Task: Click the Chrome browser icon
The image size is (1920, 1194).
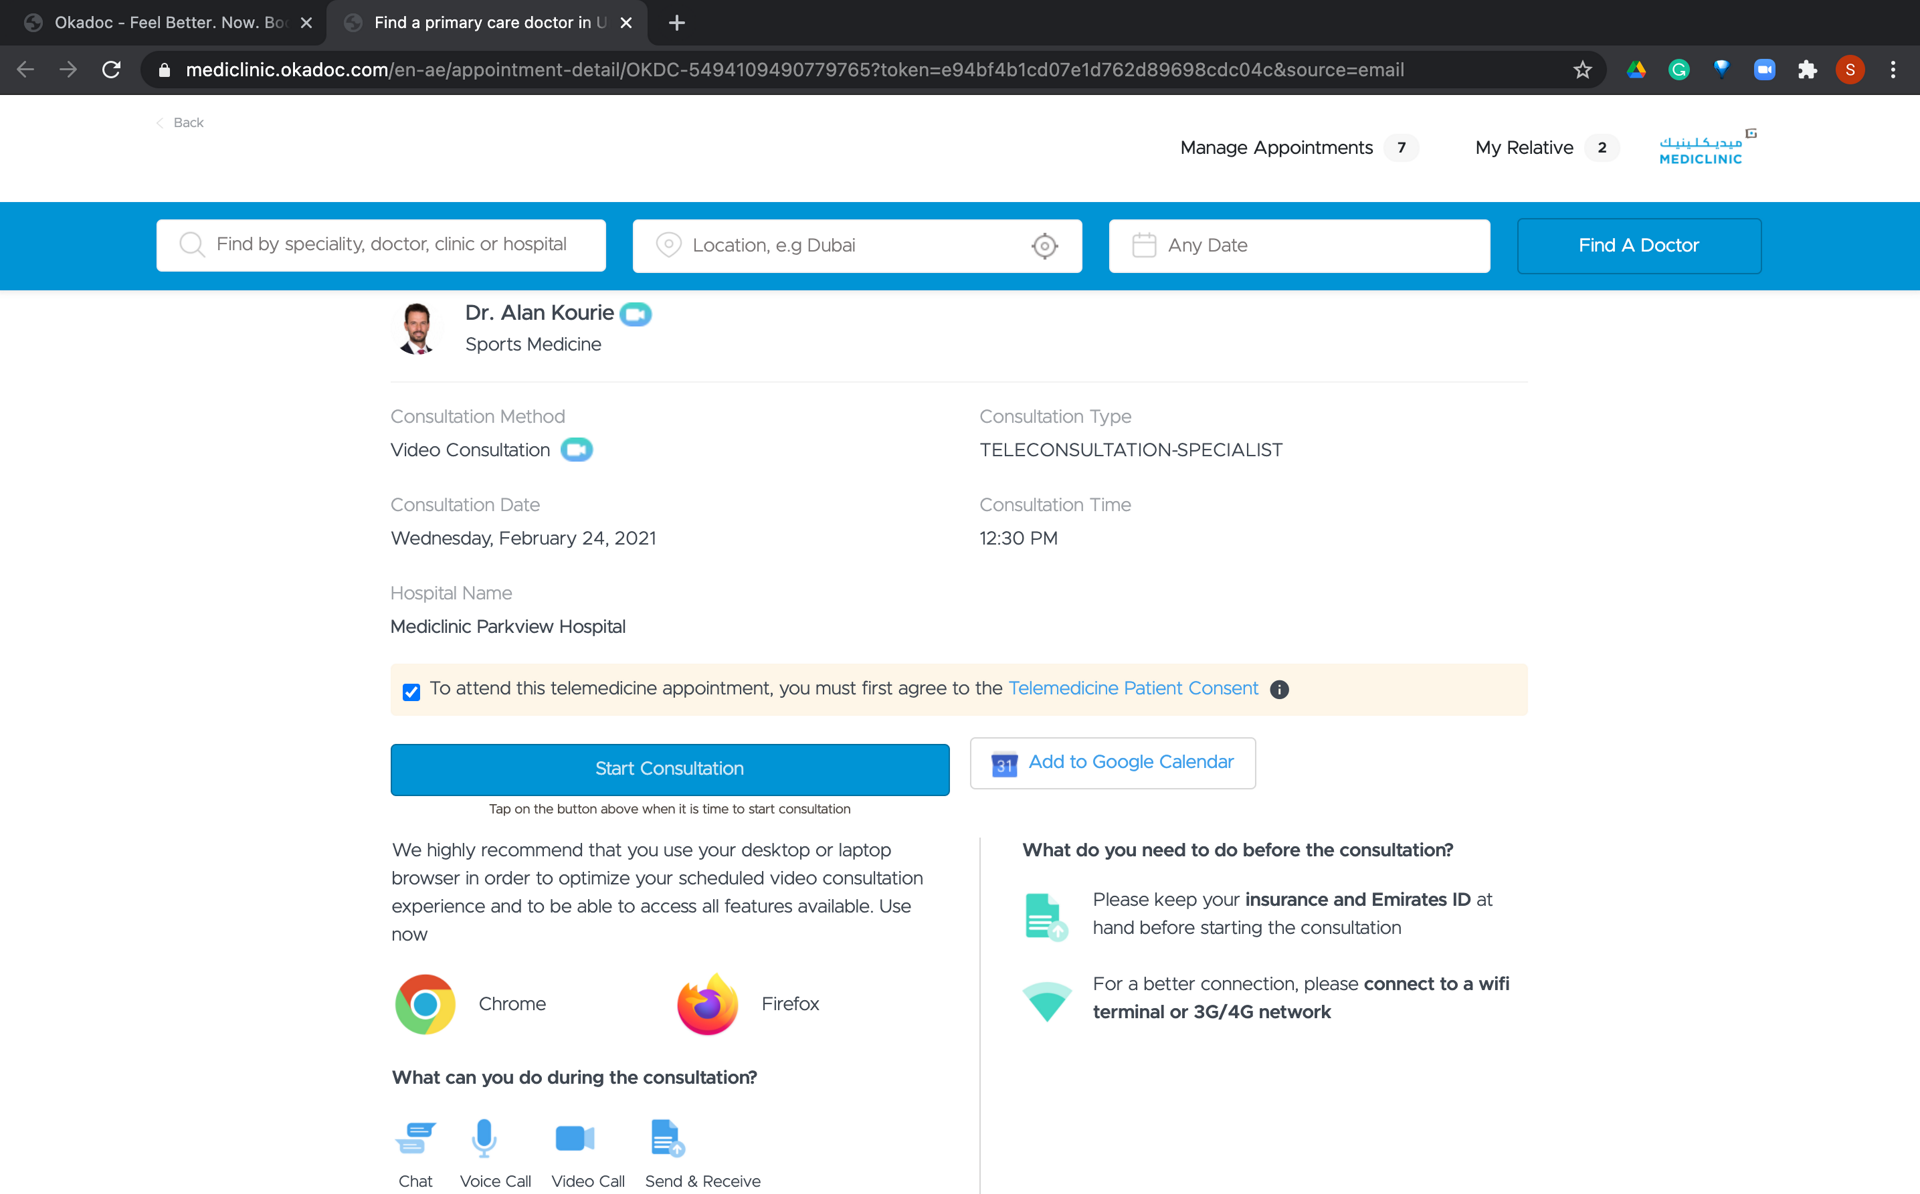Action: (425, 1003)
